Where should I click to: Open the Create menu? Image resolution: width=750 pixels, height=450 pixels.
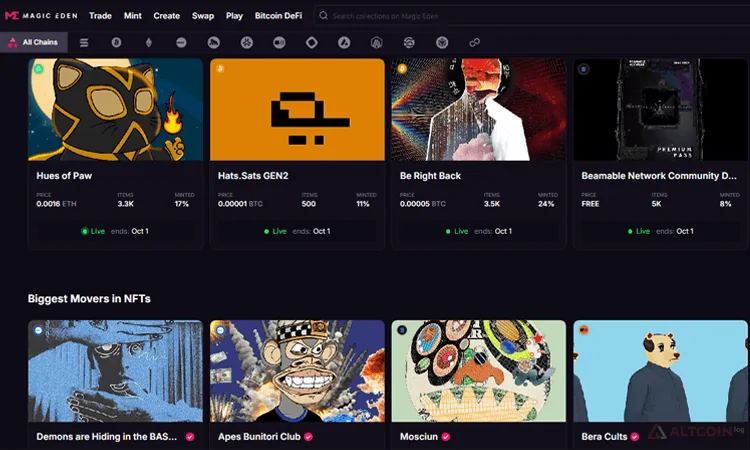[166, 16]
